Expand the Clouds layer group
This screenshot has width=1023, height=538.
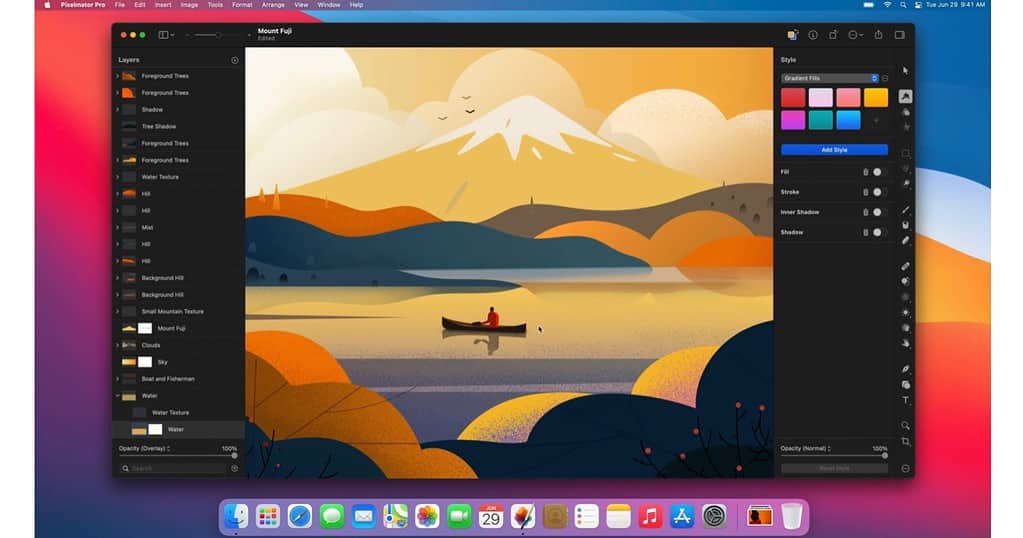point(118,345)
